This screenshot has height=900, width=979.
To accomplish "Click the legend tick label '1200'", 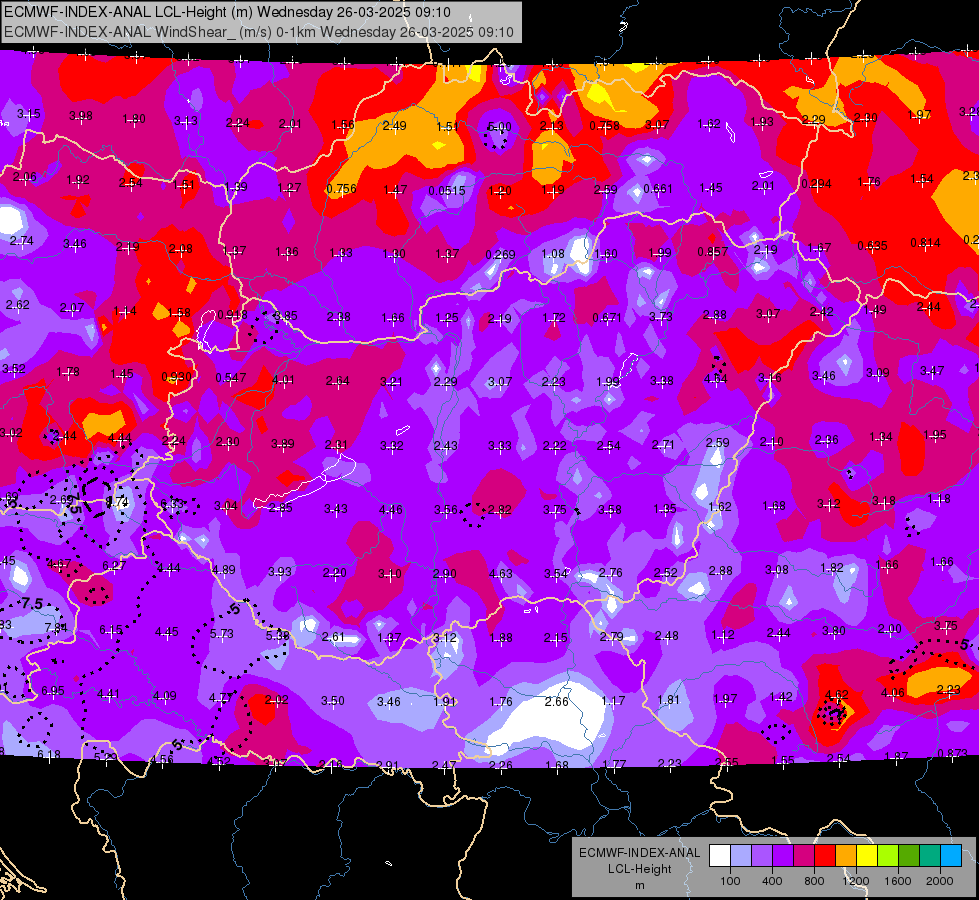I will [x=855, y=881].
